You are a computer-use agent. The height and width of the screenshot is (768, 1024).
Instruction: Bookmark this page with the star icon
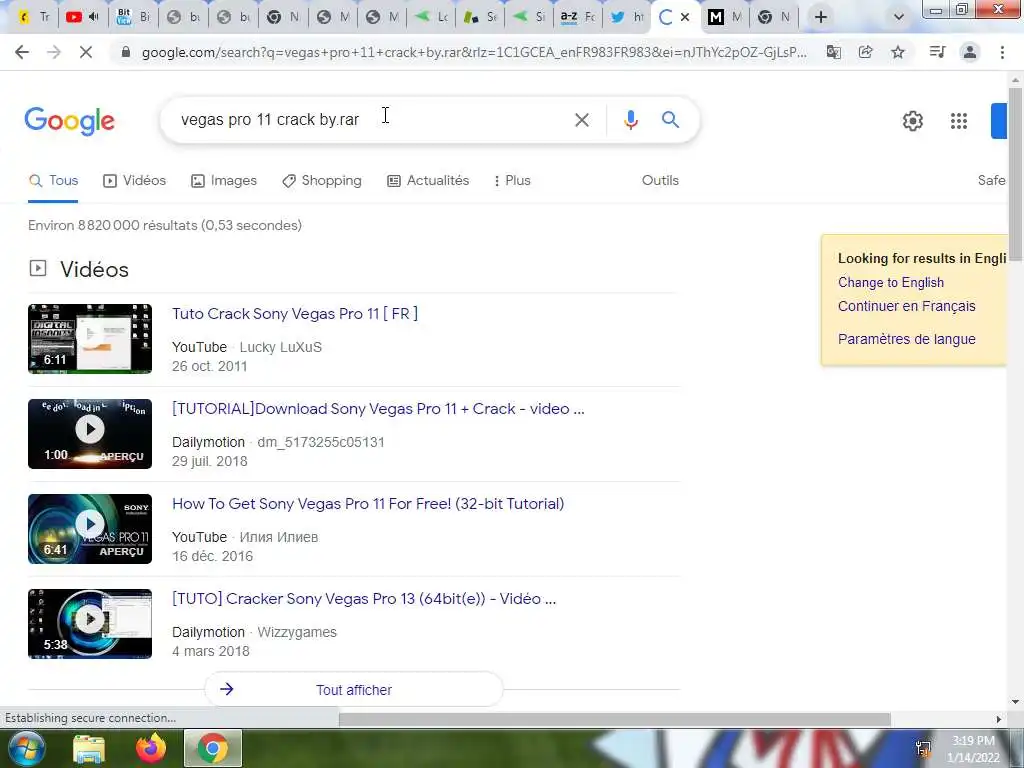click(898, 52)
